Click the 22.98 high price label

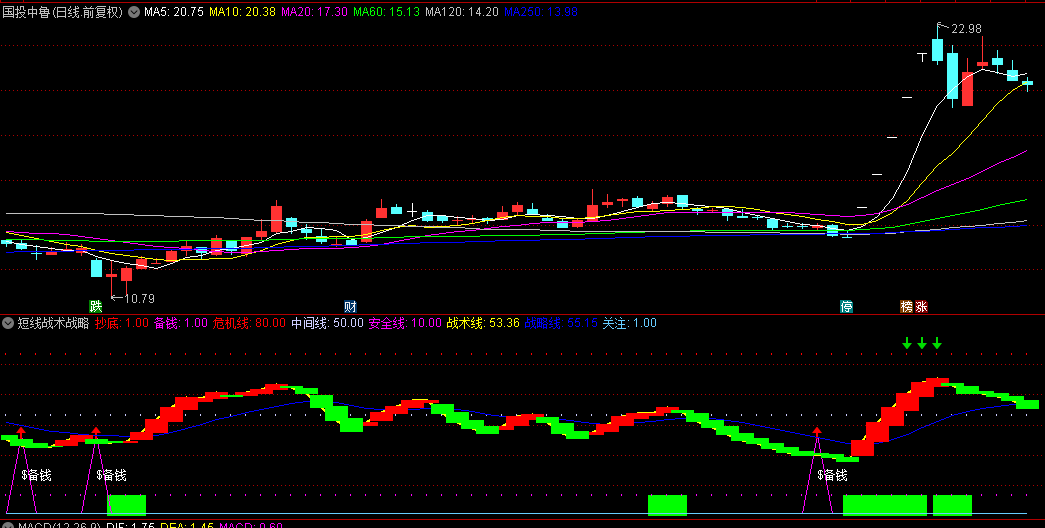(966, 29)
